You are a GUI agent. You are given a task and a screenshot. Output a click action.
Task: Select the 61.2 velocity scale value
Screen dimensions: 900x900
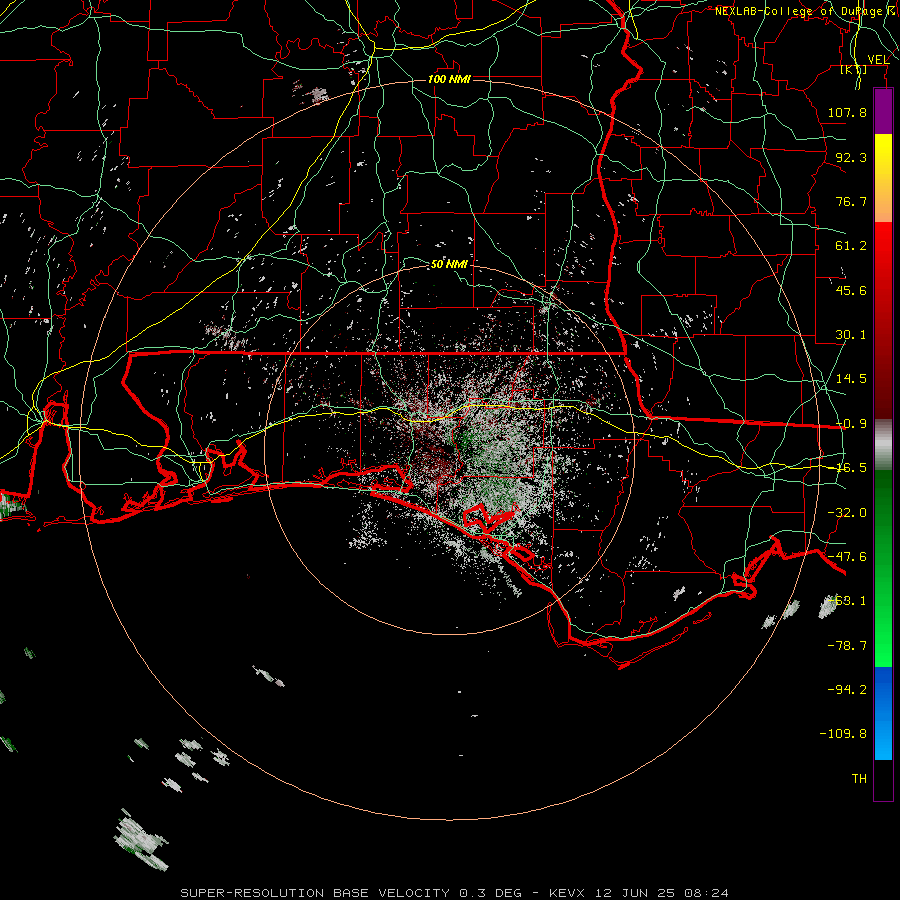click(x=851, y=246)
